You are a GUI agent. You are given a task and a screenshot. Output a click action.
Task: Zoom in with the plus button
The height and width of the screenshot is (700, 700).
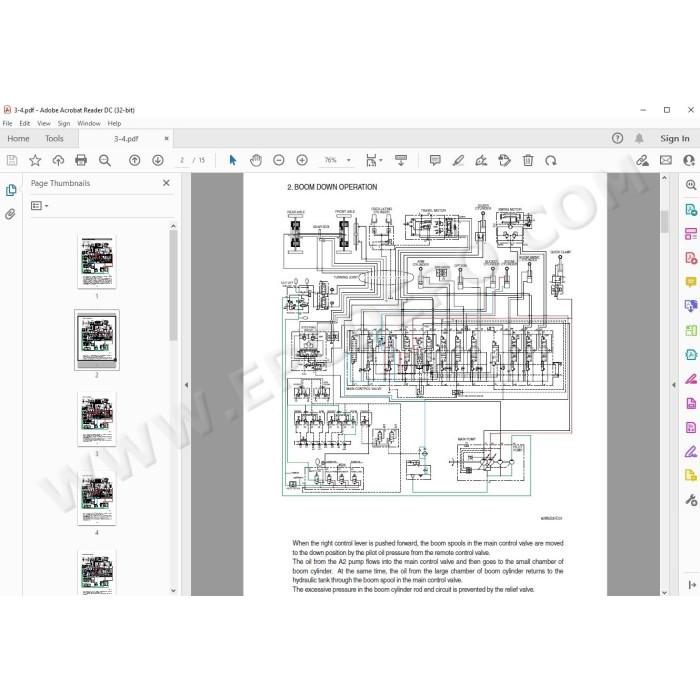pyautogui.click(x=302, y=160)
